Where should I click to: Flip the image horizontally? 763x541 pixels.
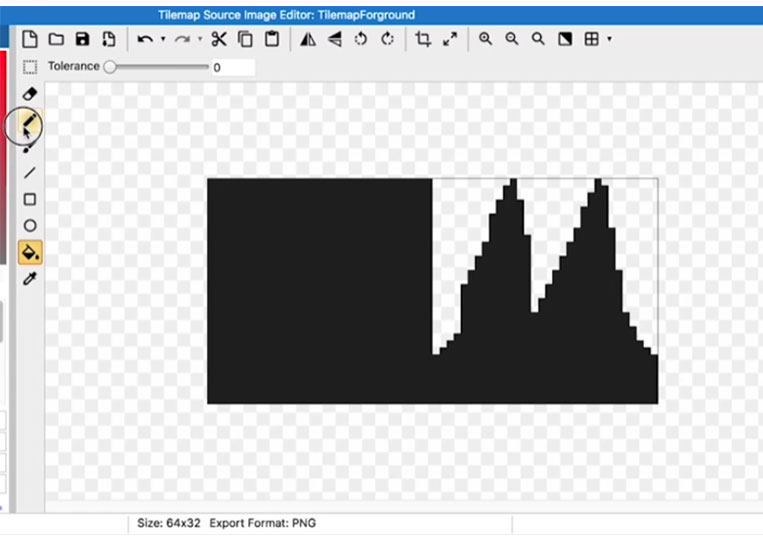click(x=308, y=39)
